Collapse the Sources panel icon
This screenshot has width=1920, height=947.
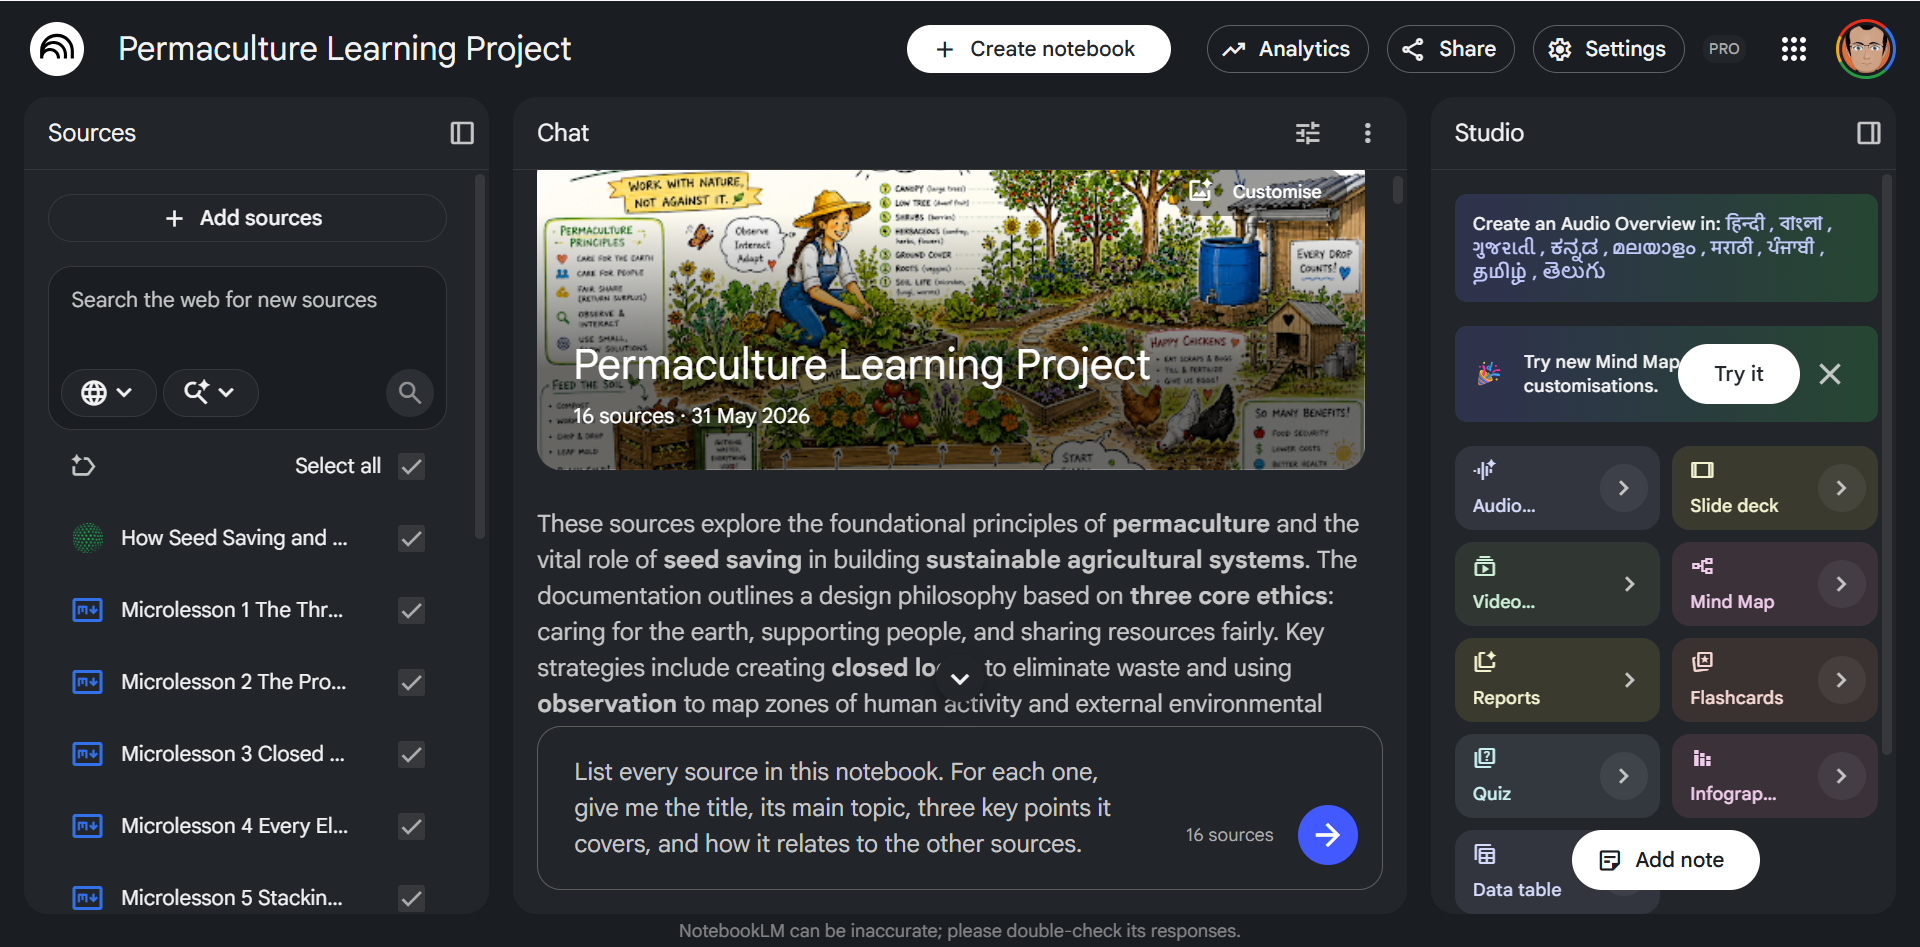(462, 133)
